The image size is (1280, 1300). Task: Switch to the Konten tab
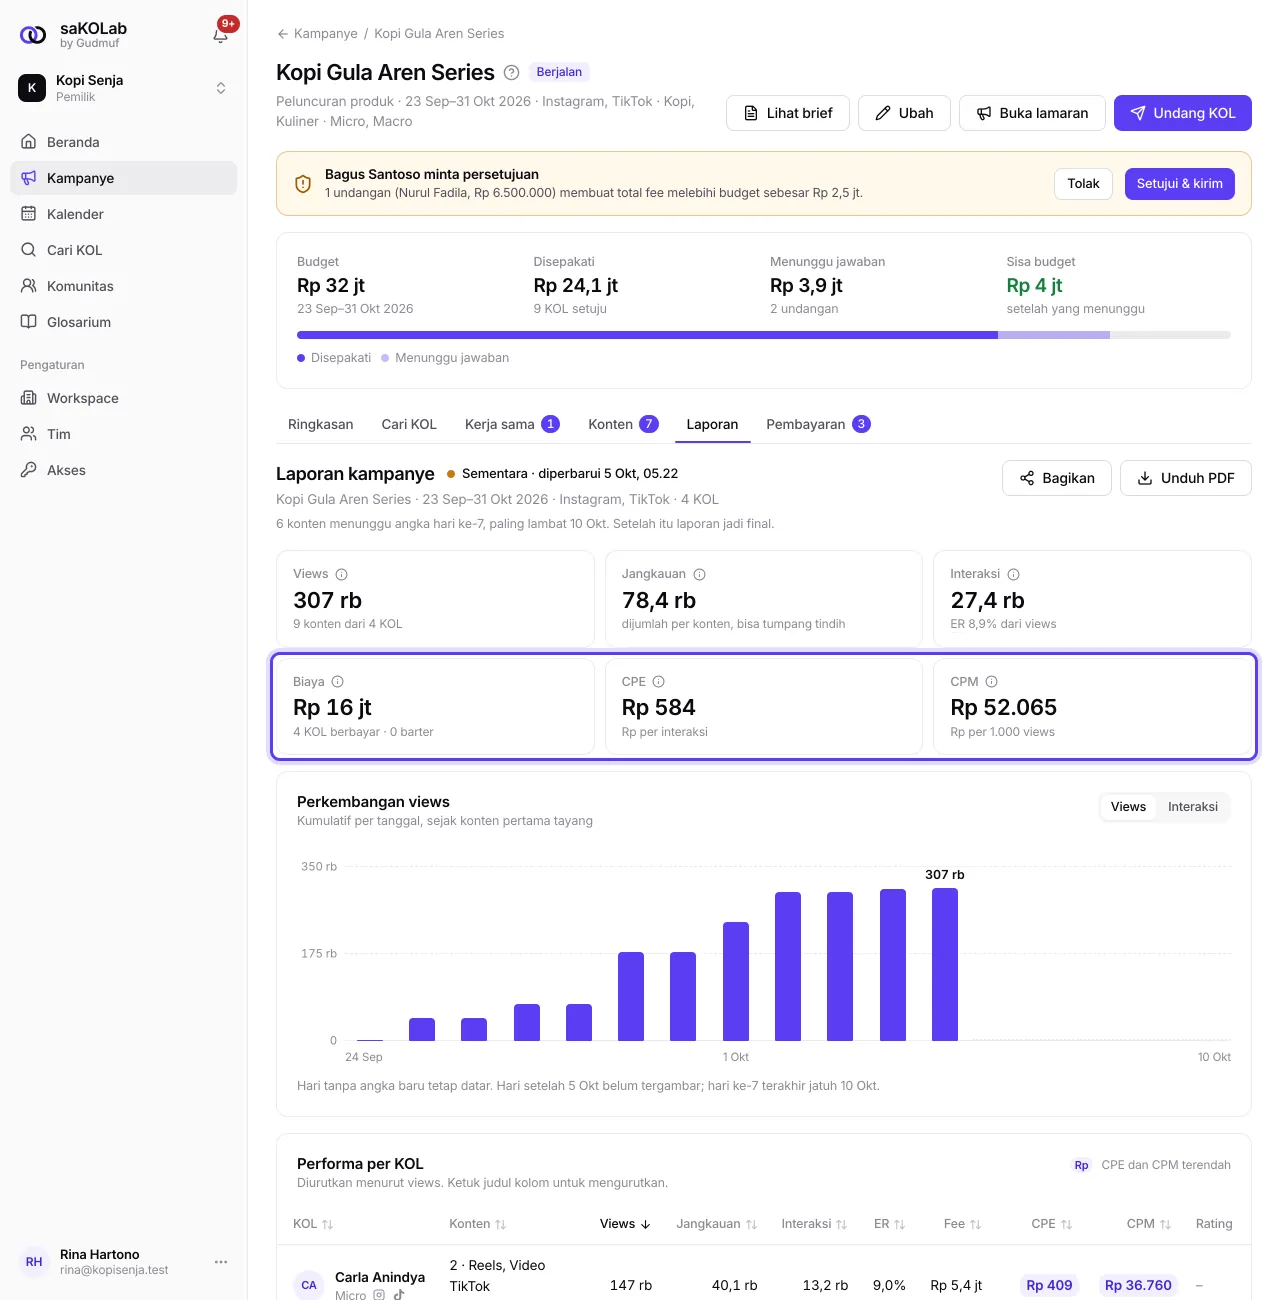623,424
